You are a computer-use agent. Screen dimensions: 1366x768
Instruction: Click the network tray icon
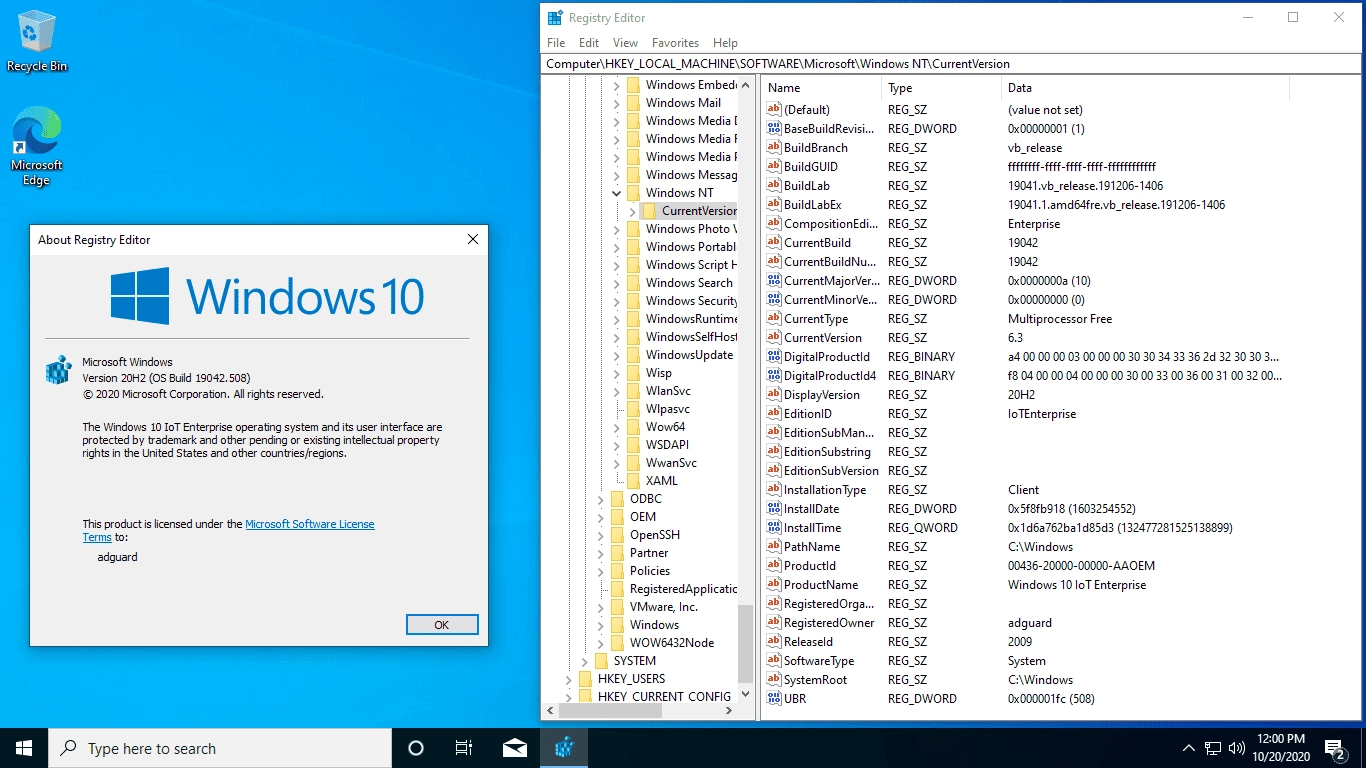tap(1212, 748)
